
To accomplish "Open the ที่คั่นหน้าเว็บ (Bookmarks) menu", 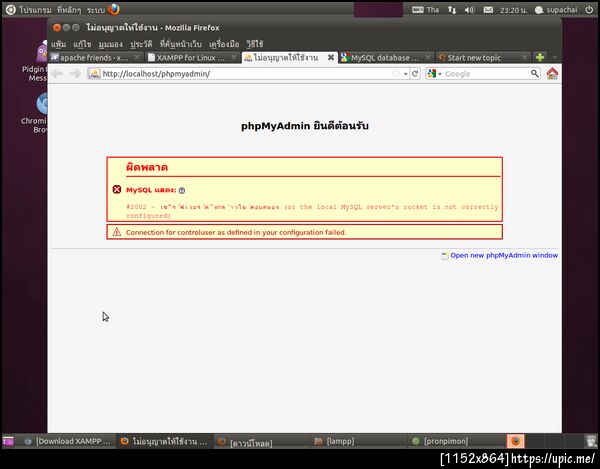I will (x=181, y=44).
